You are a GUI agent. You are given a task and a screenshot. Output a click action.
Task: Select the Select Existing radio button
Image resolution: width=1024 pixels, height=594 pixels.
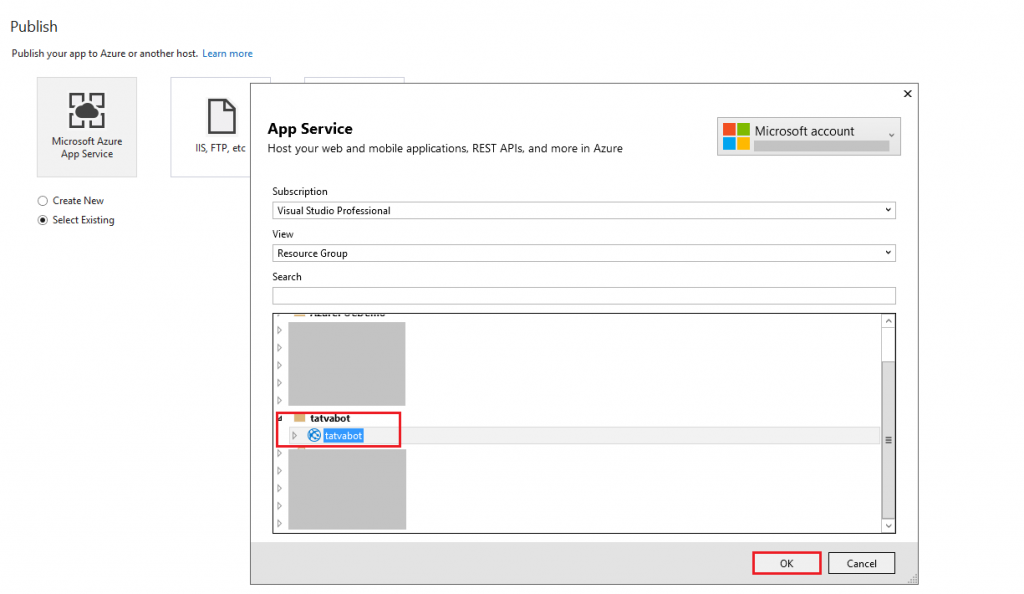(x=43, y=220)
